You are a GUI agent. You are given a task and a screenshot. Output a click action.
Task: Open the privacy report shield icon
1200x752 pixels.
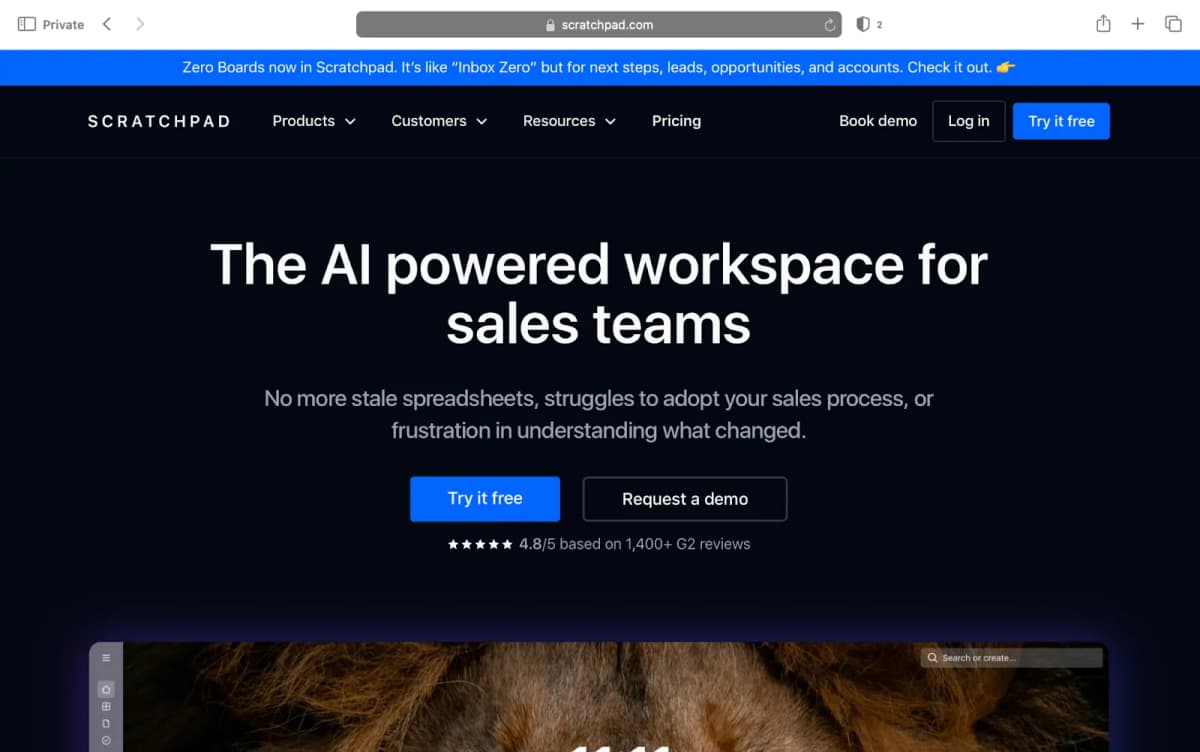pyautogui.click(x=863, y=24)
